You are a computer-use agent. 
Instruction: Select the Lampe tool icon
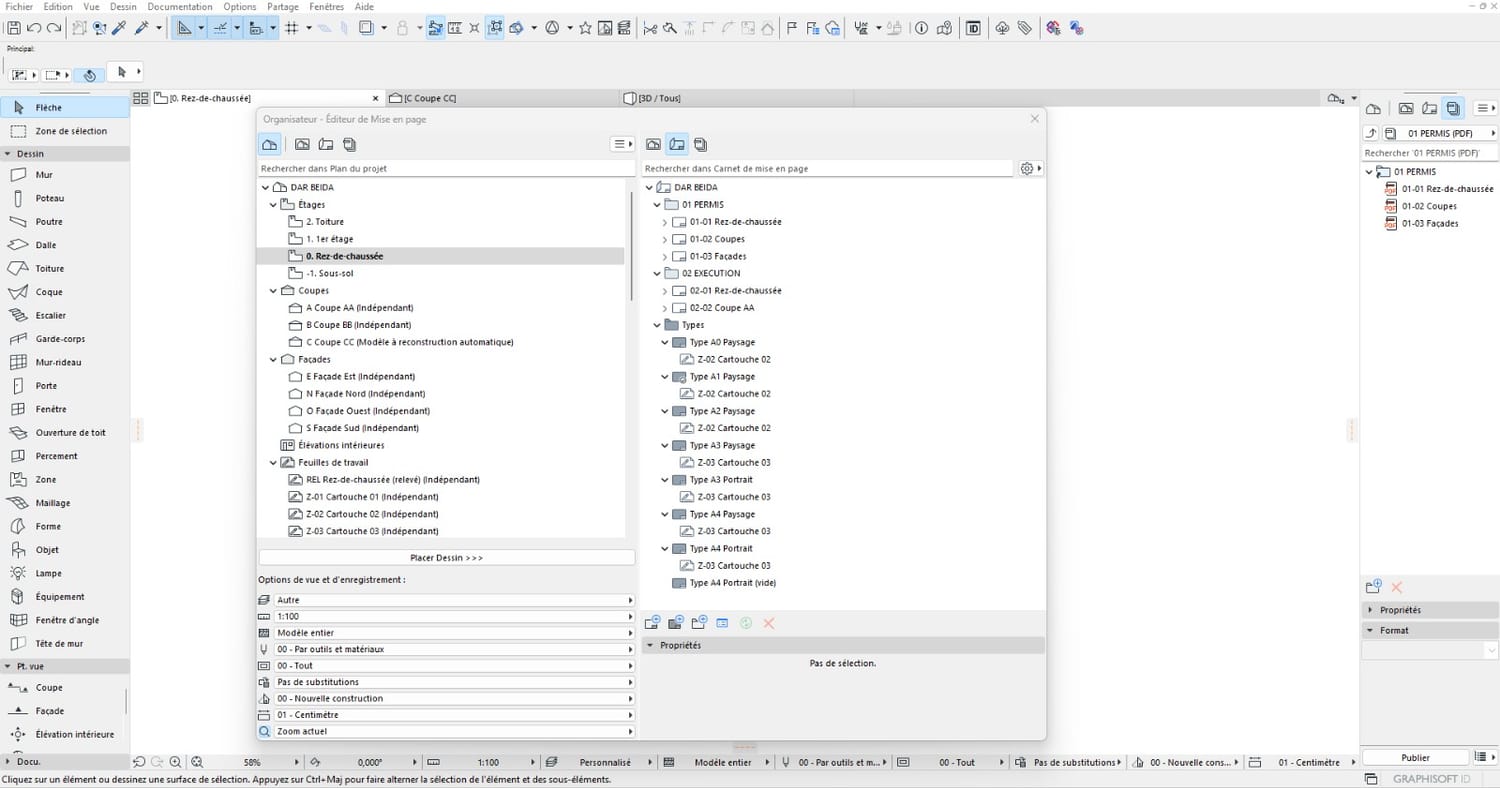tap(18, 573)
